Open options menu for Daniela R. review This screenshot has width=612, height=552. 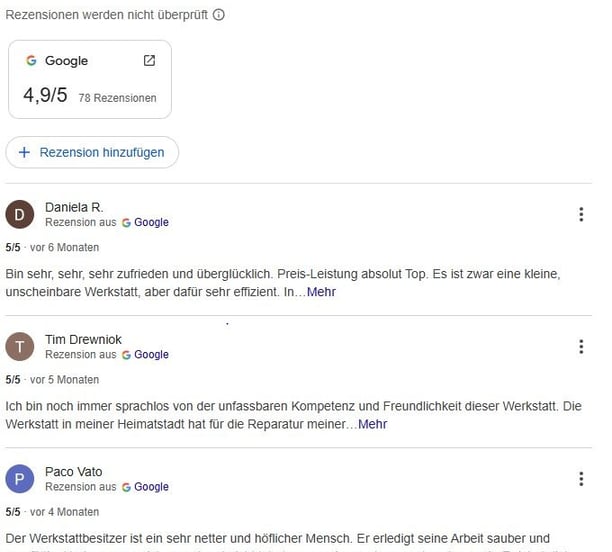tap(580, 214)
